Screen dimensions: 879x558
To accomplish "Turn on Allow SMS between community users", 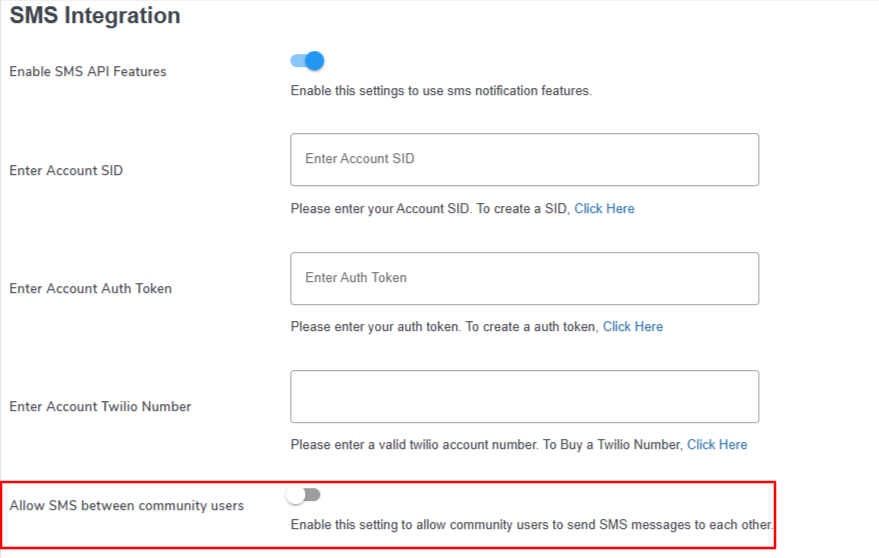I will pyautogui.click(x=303, y=495).
